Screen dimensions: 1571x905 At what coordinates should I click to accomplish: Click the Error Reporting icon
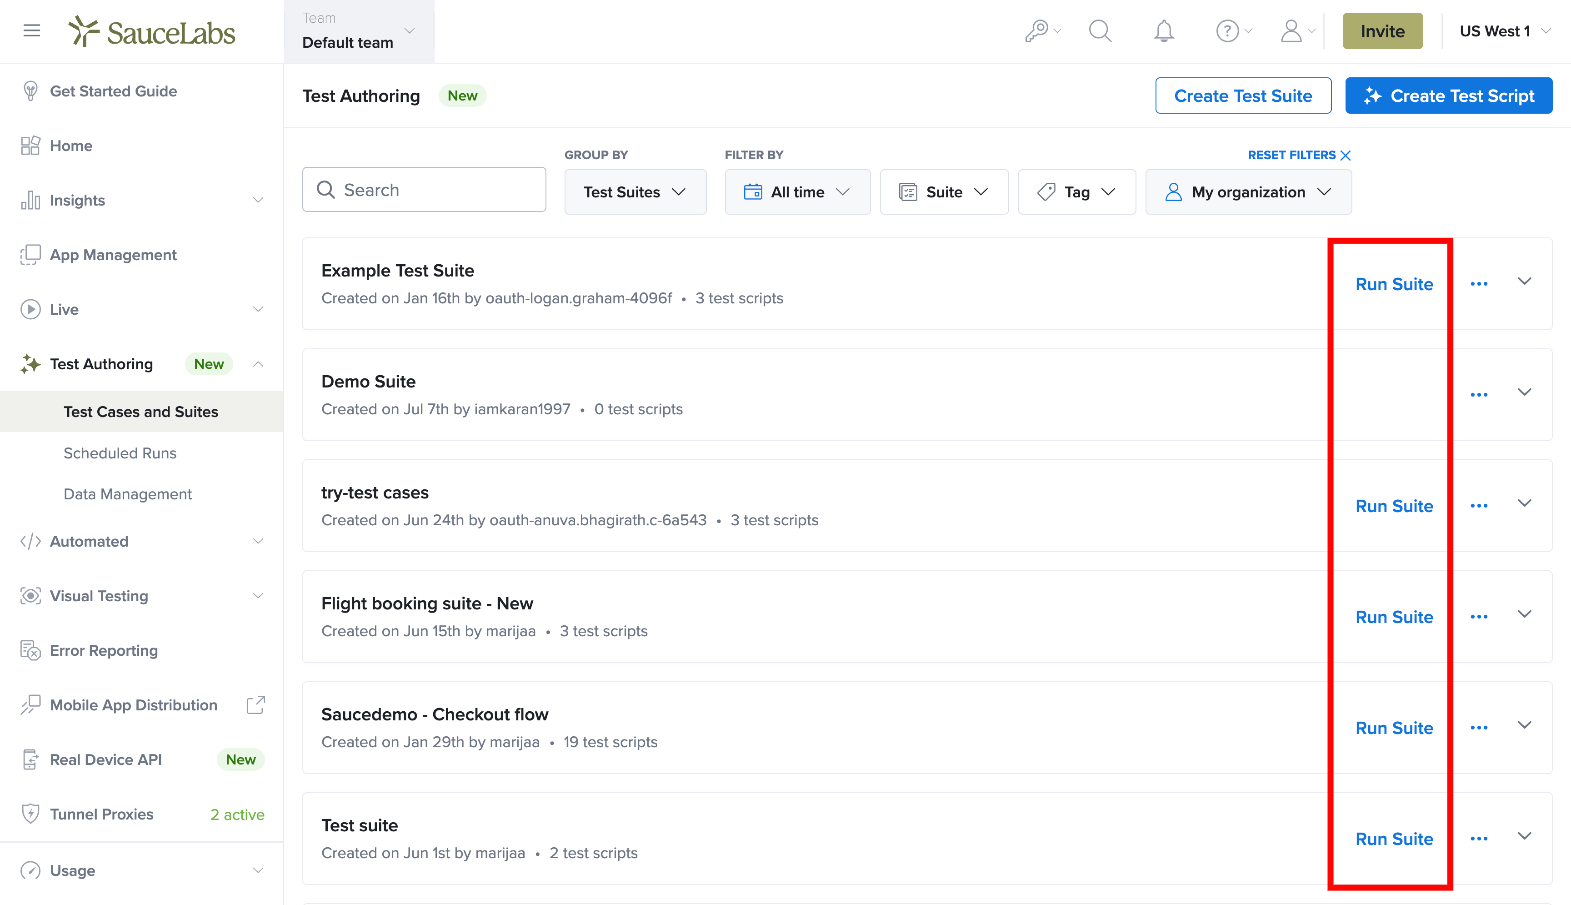tap(31, 651)
